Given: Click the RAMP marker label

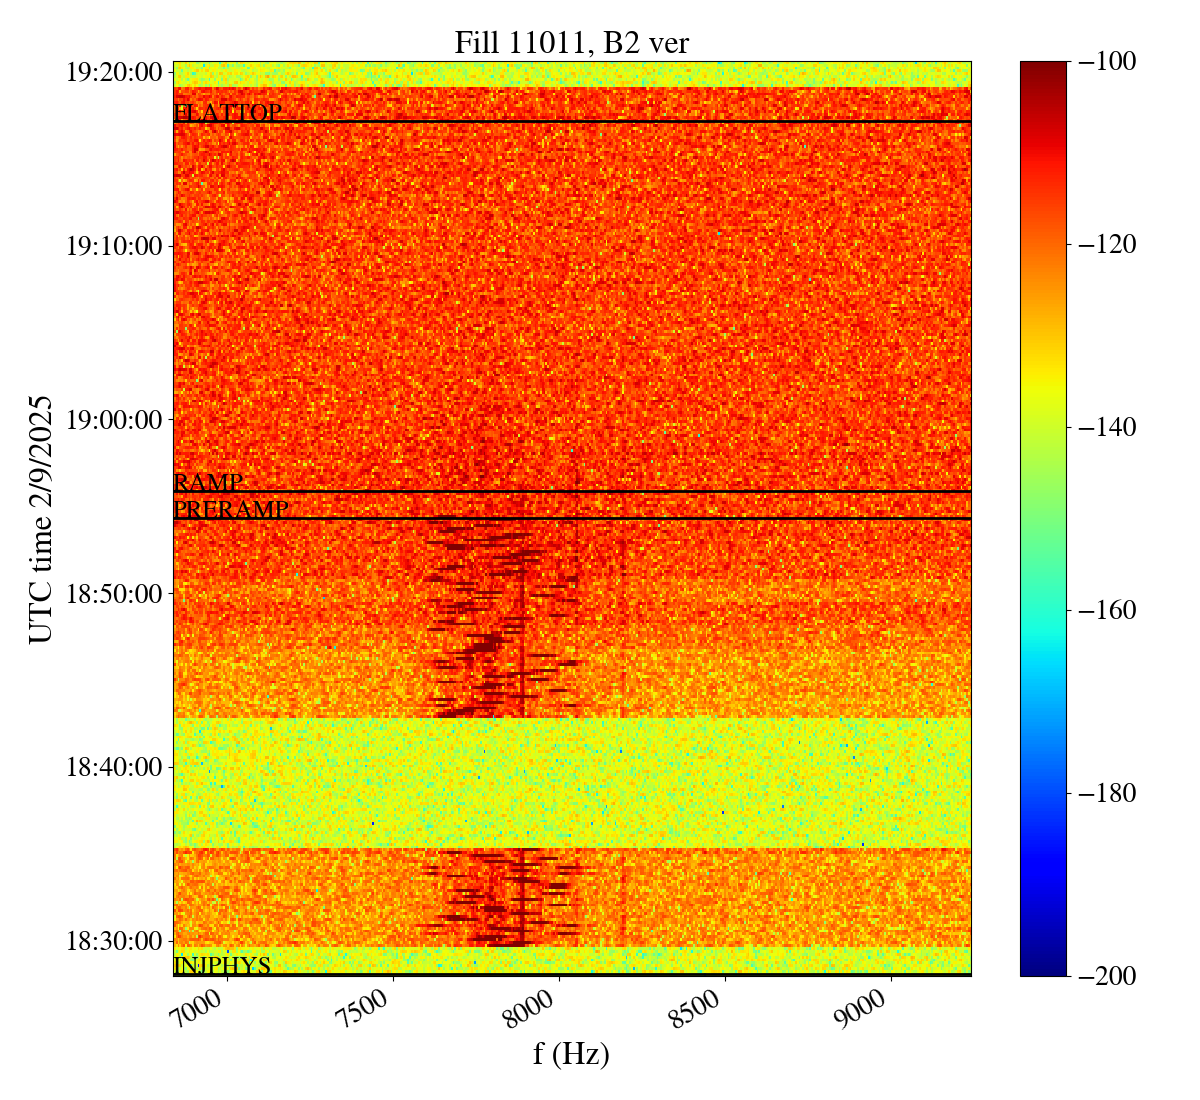Looking at the screenshot, I should [x=208, y=482].
